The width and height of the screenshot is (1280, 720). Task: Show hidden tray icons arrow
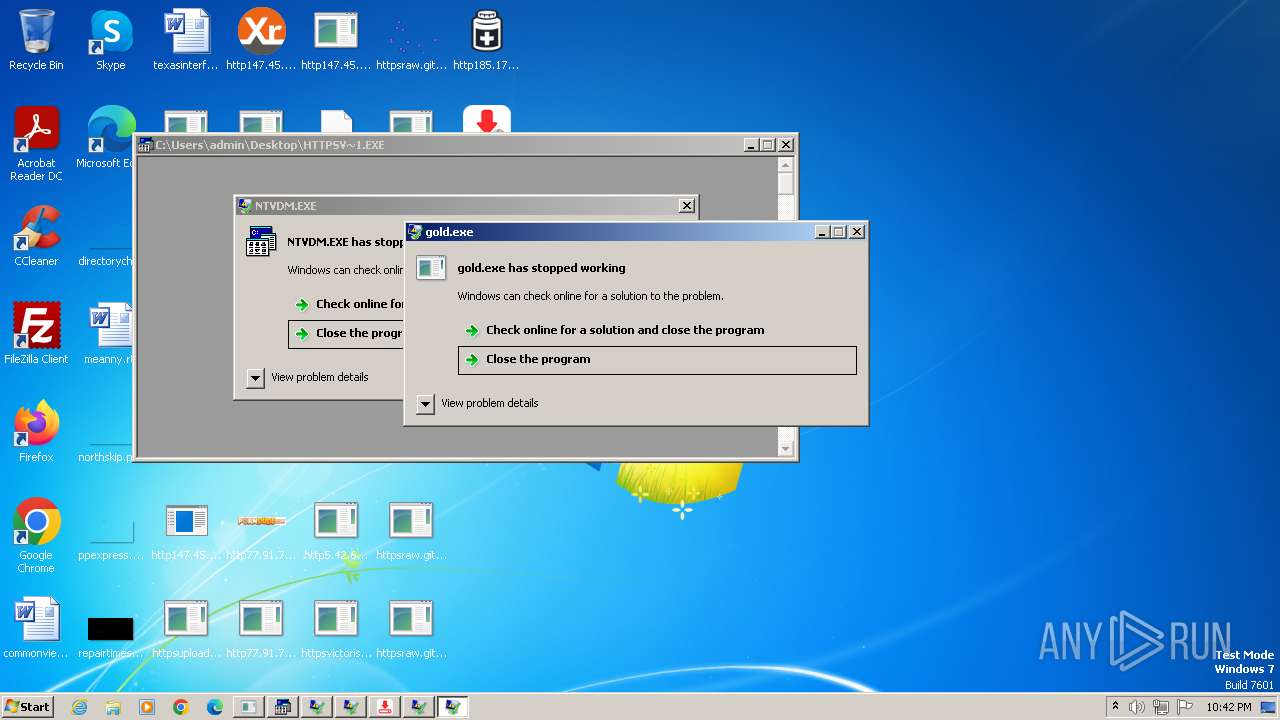pyautogui.click(x=1115, y=707)
